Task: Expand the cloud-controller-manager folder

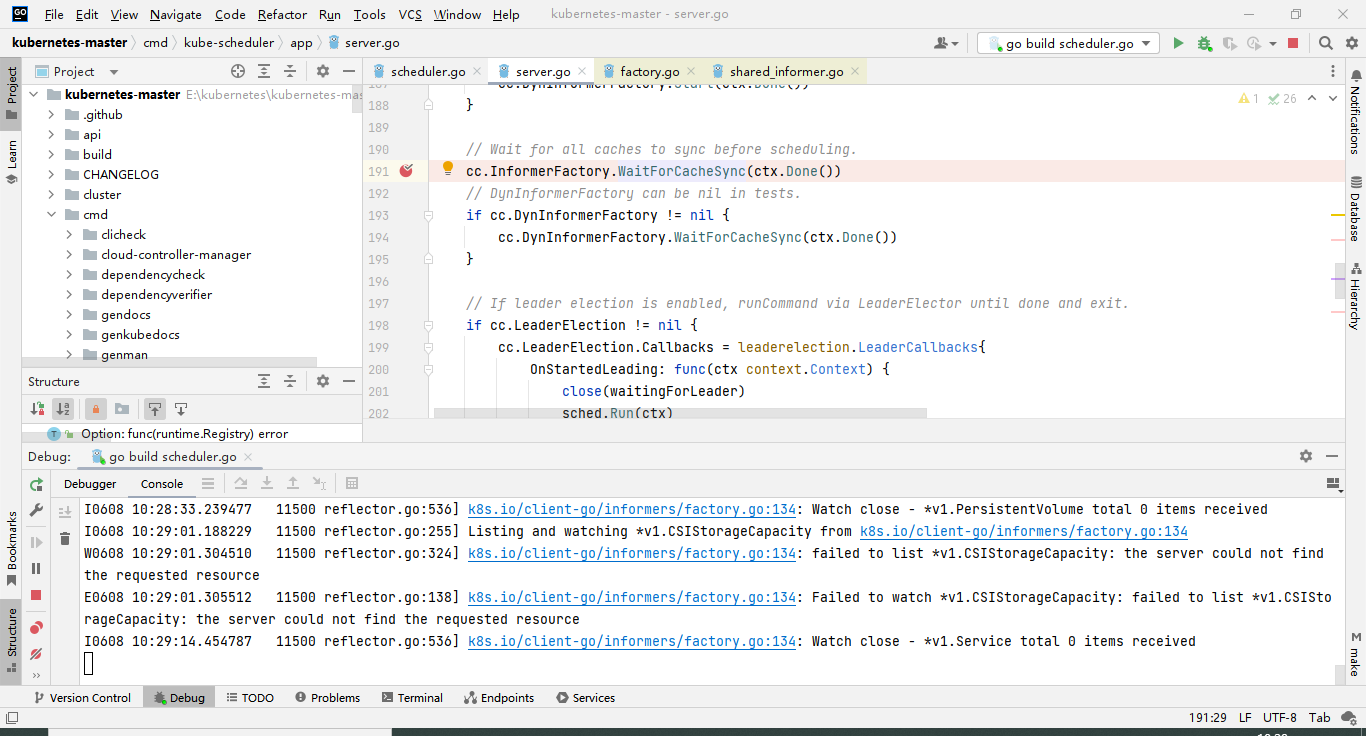Action: click(70, 255)
